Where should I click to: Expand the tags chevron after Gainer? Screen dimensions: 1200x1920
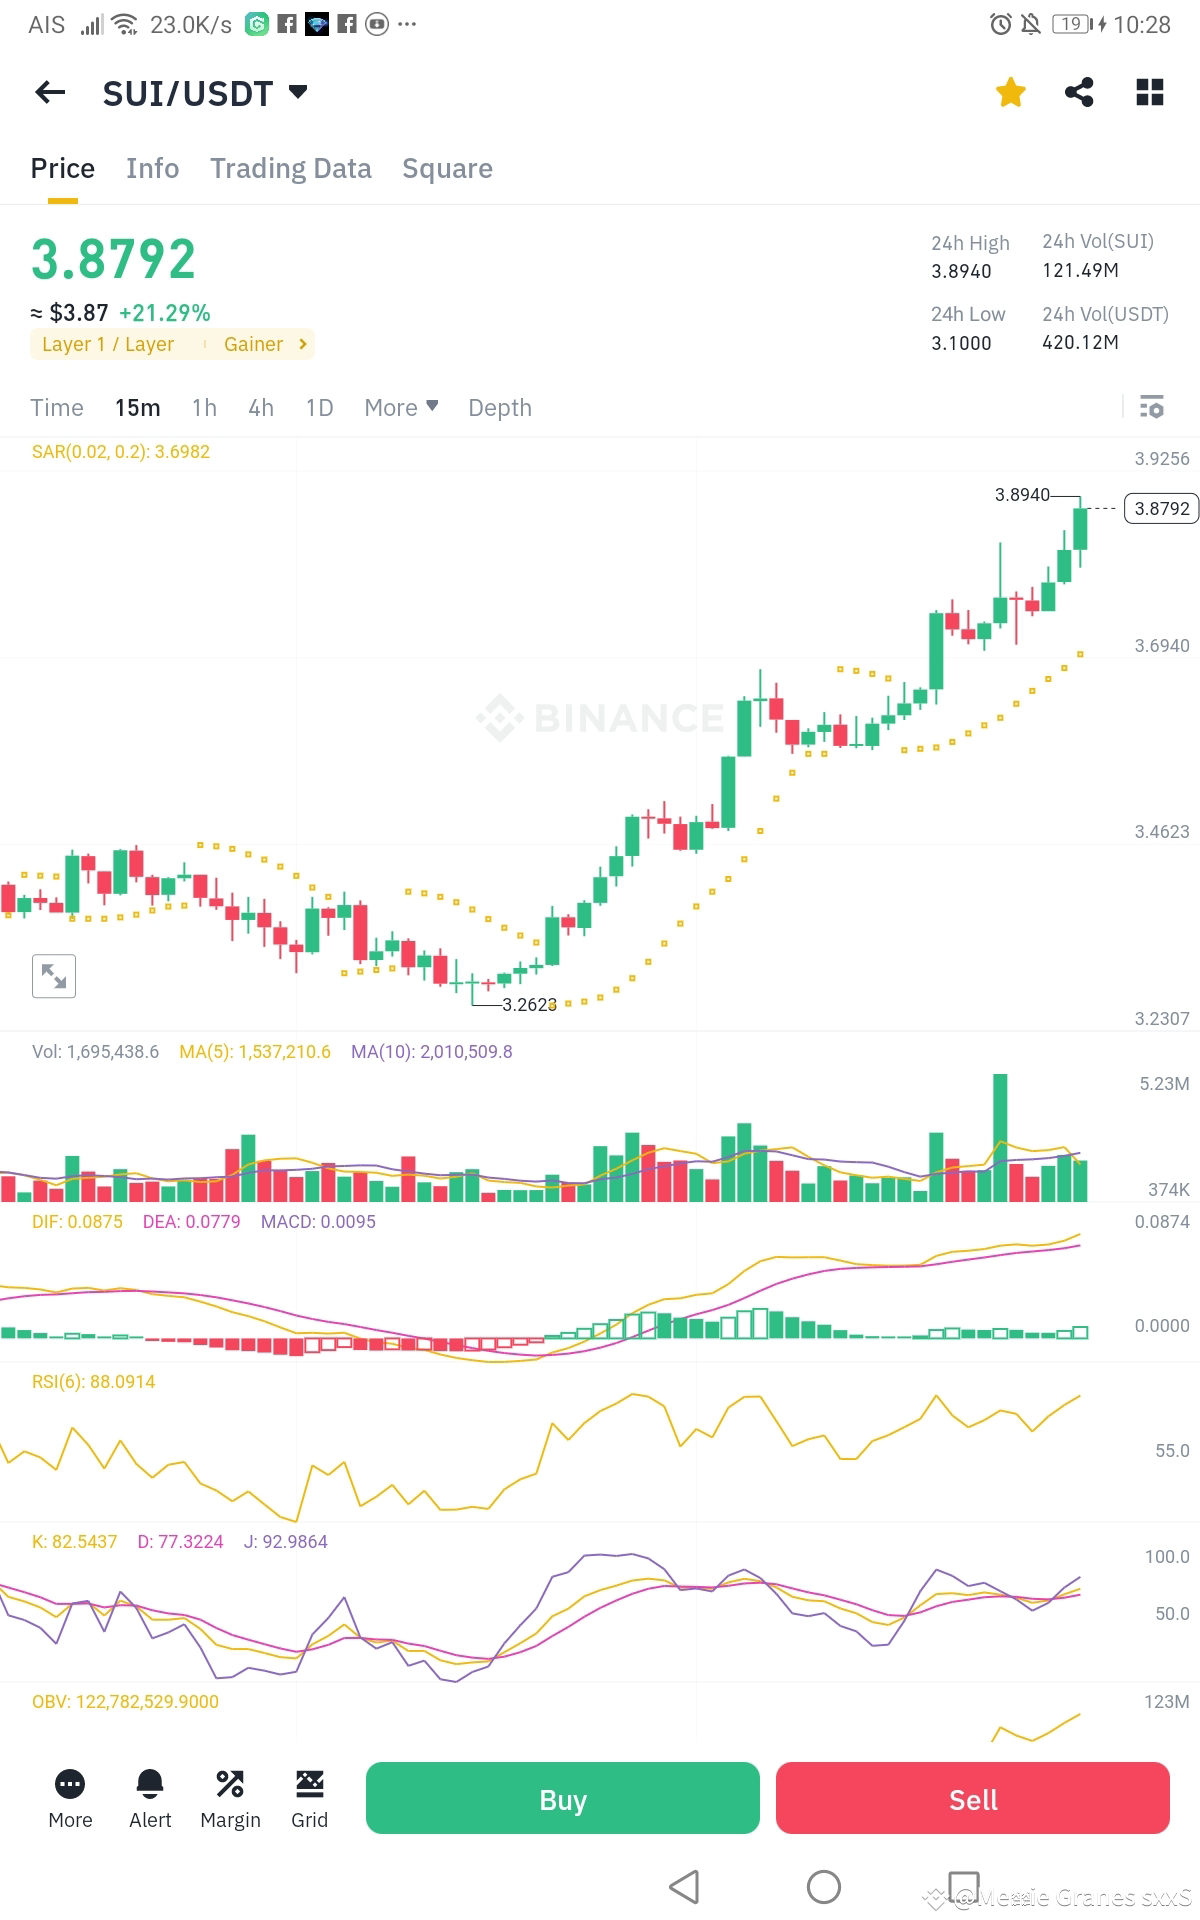tap(303, 344)
